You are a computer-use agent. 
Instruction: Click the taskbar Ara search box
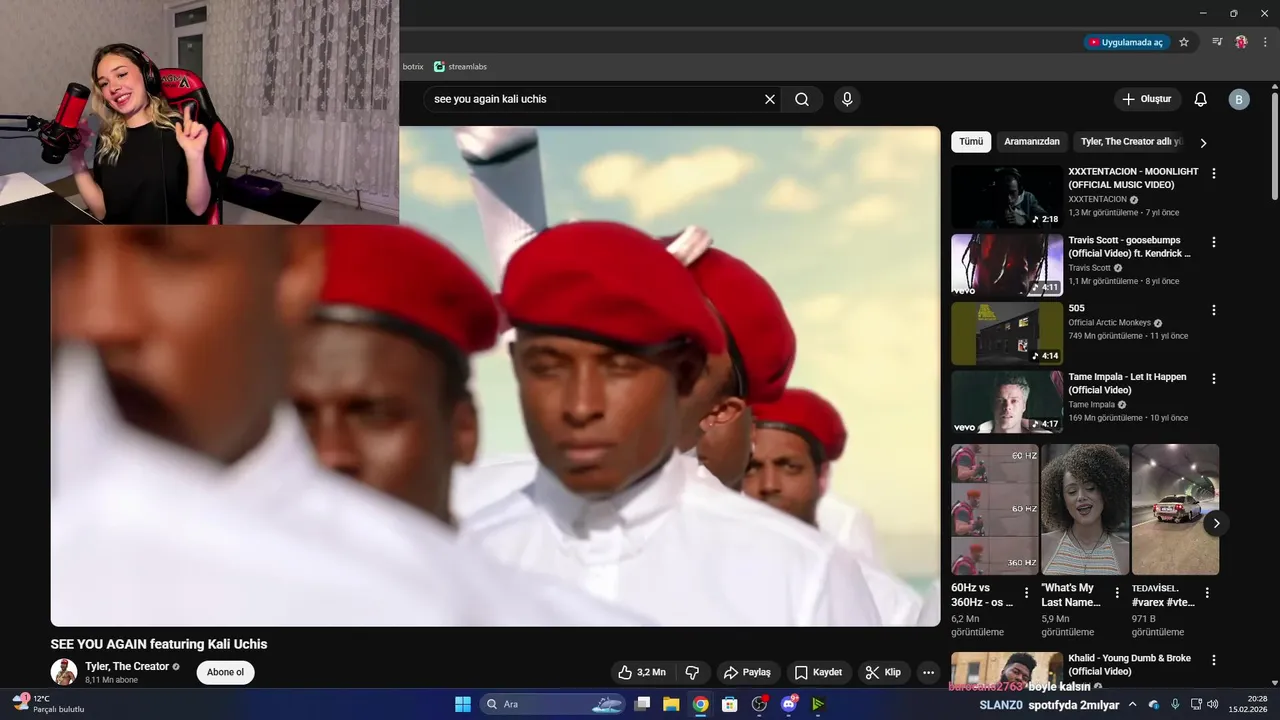point(552,704)
